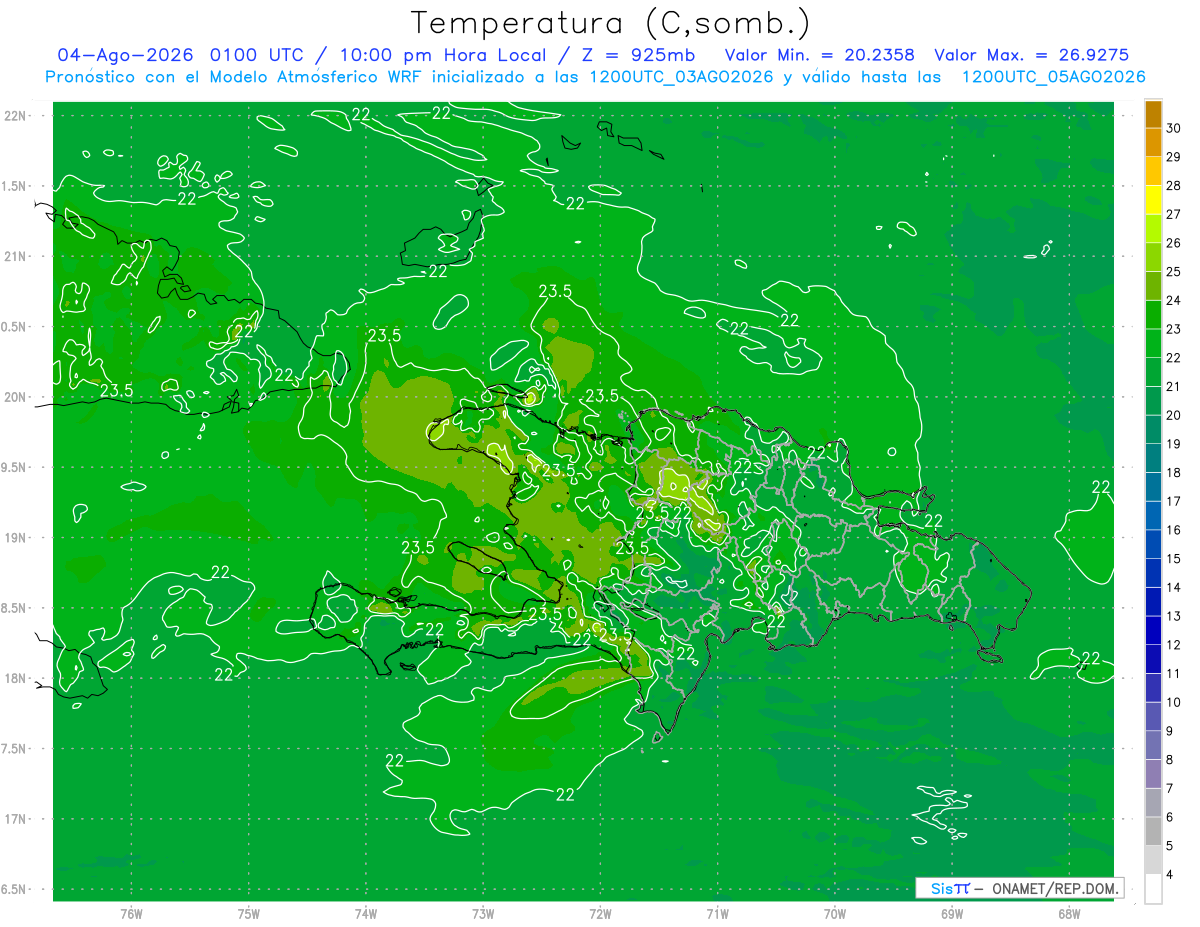Image resolution: width=1200 pixels, height=927 pixels.
Task: Click the "74W" longitude axis label
Action: (x=366, y=913)
